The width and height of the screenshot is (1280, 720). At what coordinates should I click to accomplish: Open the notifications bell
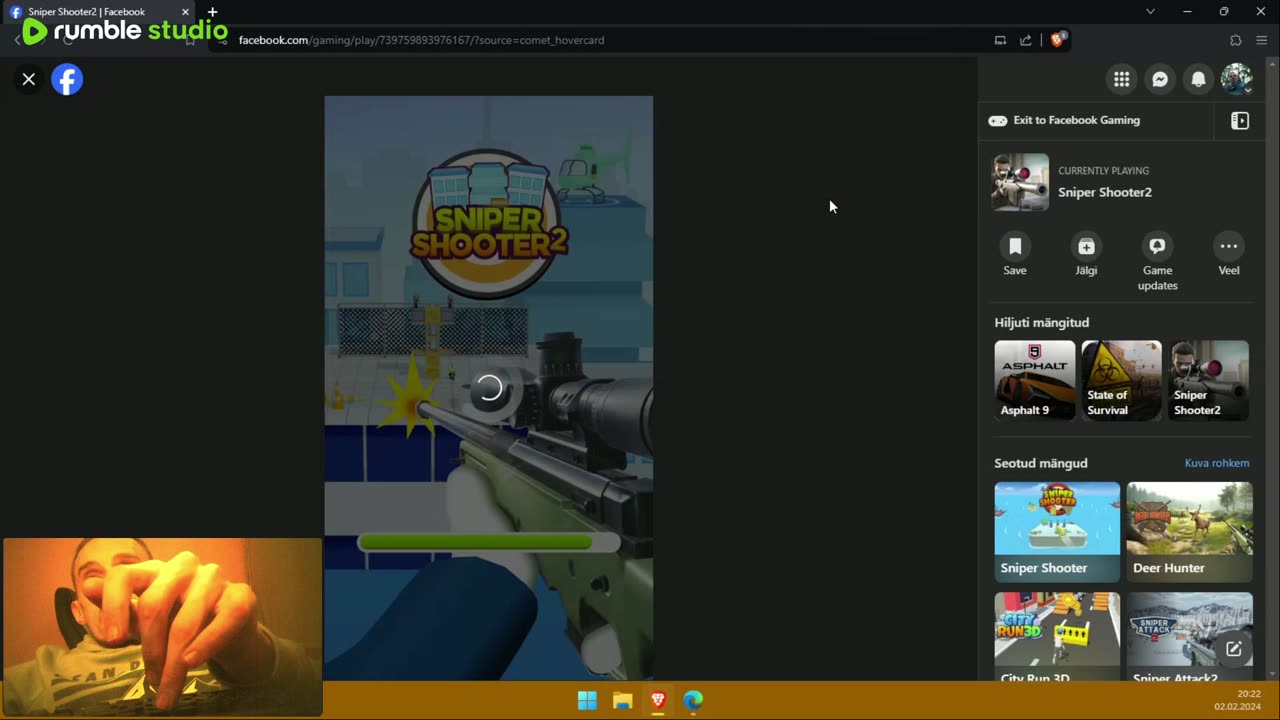click(x=1198, y=79)
